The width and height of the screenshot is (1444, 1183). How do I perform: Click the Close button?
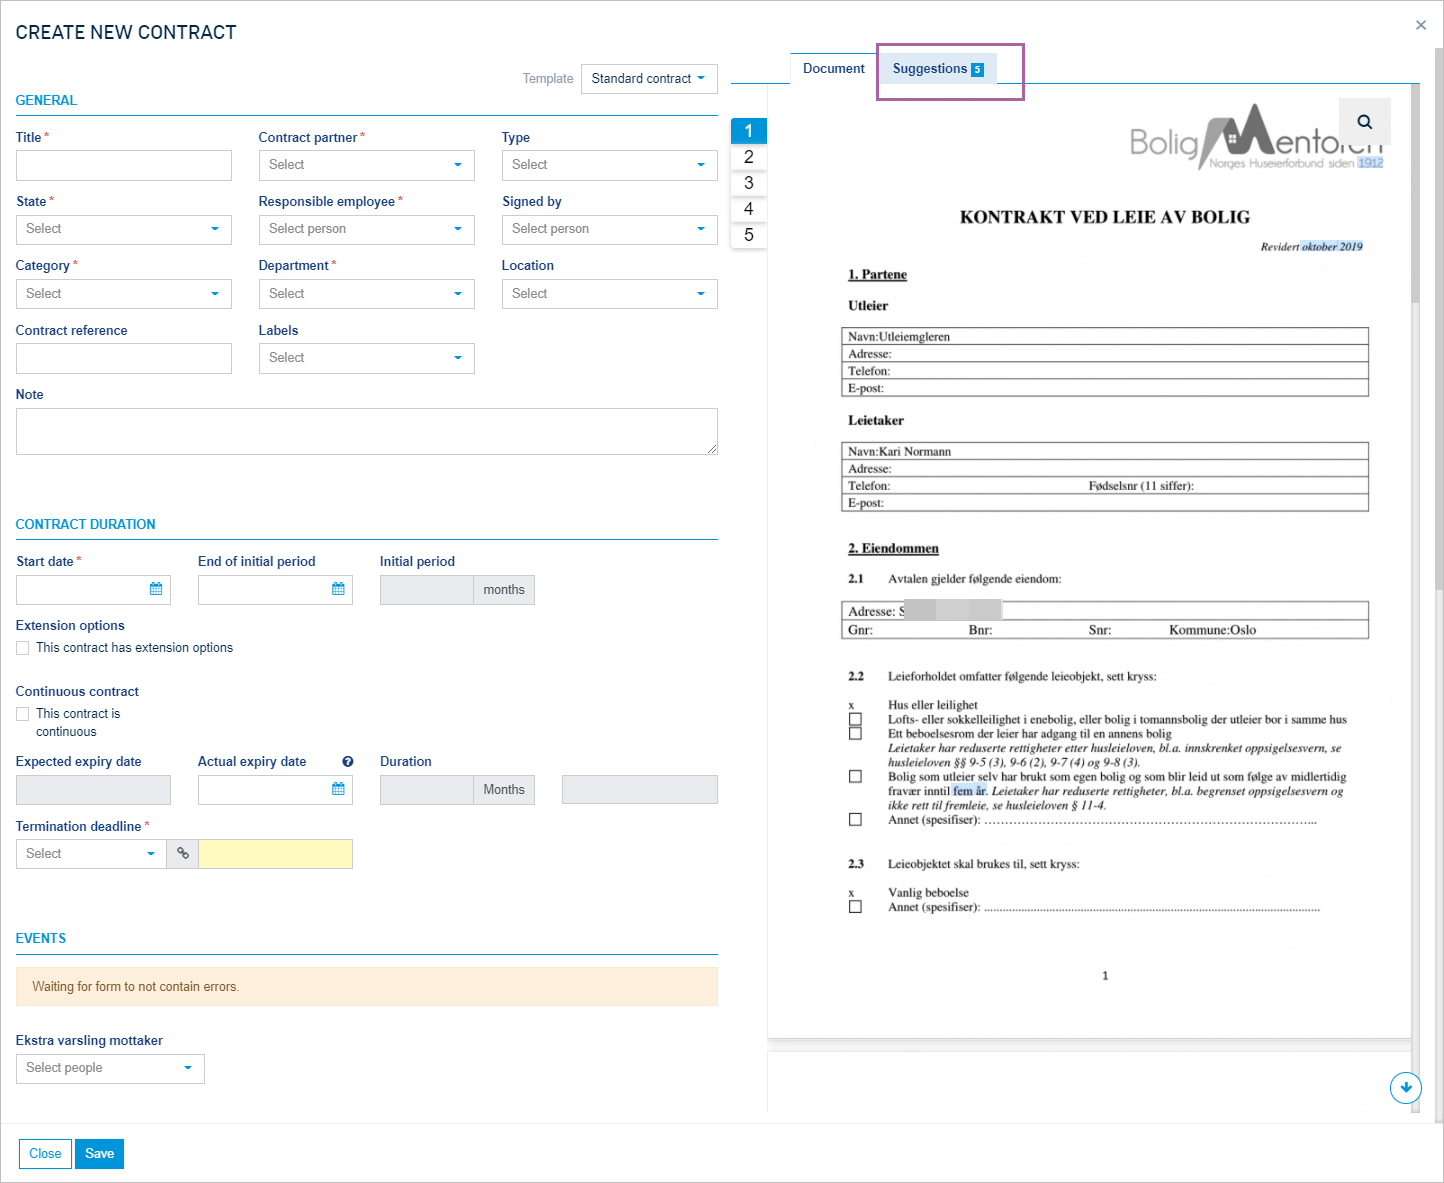(x=45, y=1153)
